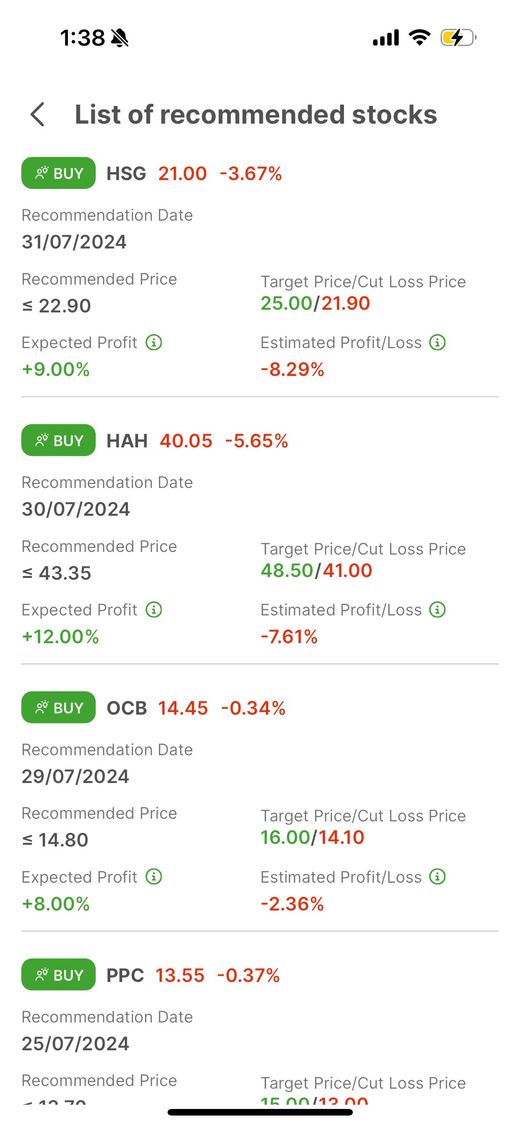Tap the BUY badge for HSG
The height and width of the screenshot is (1125, 520).
(x=58, y=173)
